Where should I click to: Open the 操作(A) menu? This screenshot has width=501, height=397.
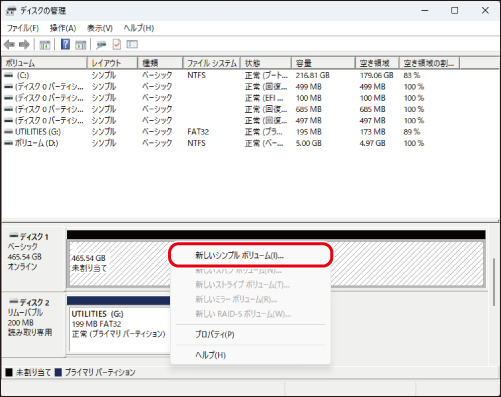(63, 28)
